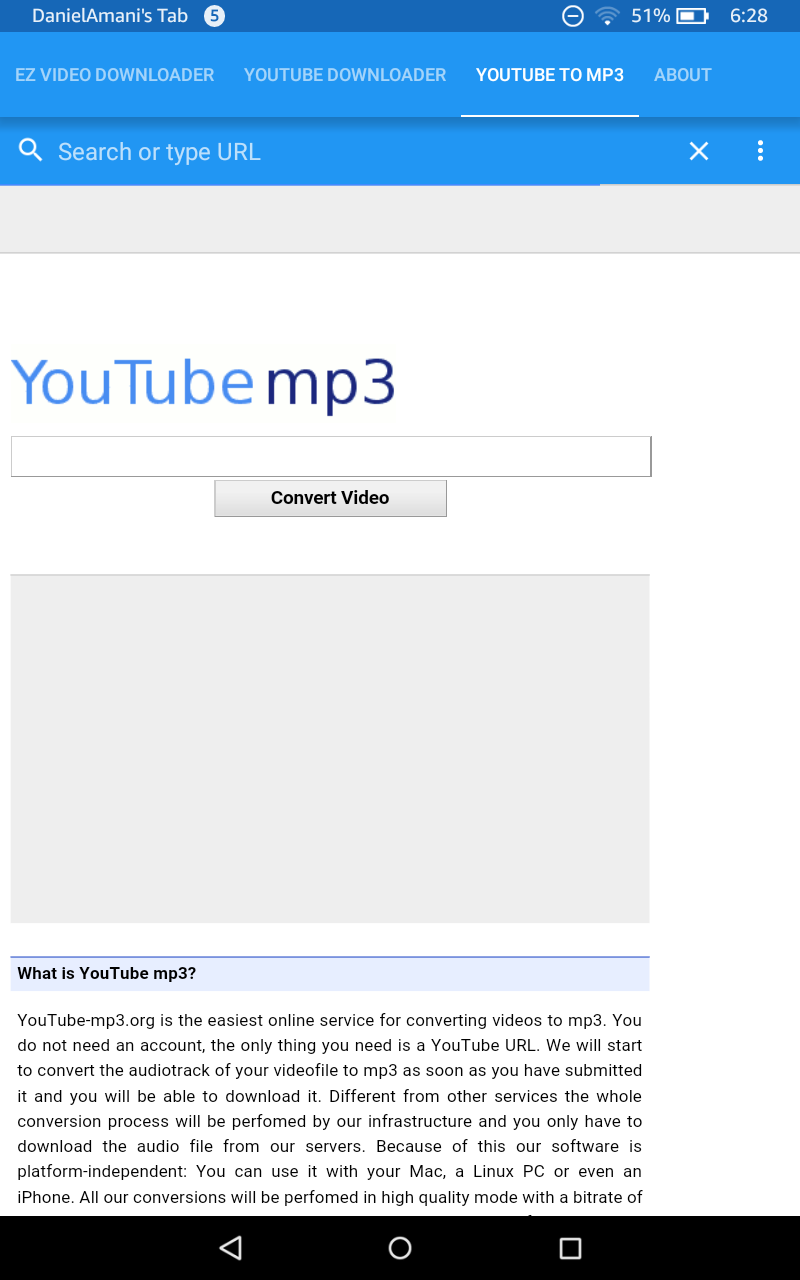Tap the do-not-disturb status icon
This screenshot has width=800, height=1280.
(x=573, y=16)
